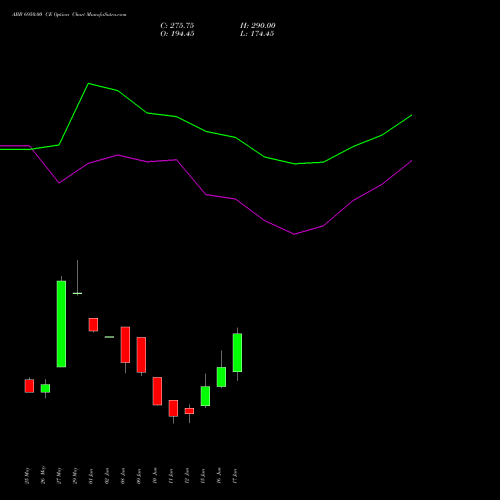500x500 pixels.
Task: Click the last green candle for 17 Jun
Action: pos(237,352)
